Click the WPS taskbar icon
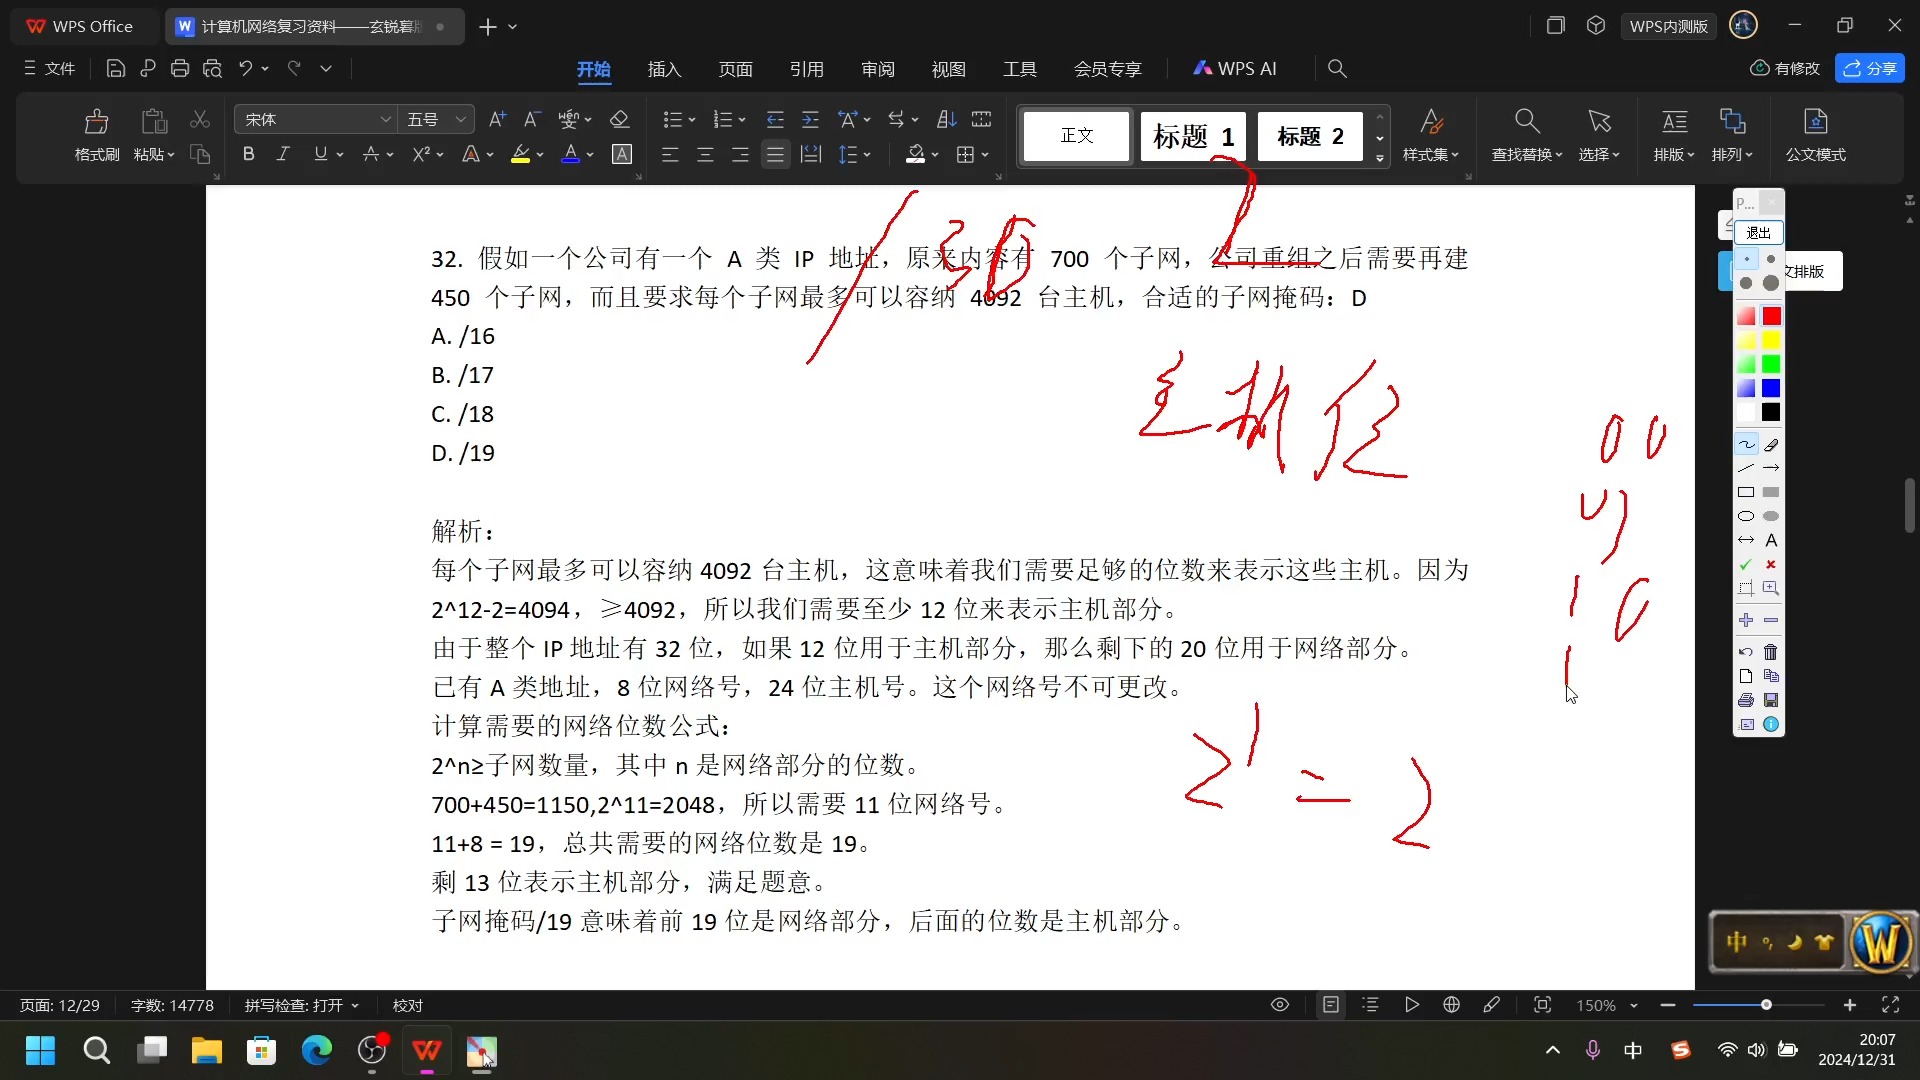The image size is (1920, 1080). (x=426, y=1052)
